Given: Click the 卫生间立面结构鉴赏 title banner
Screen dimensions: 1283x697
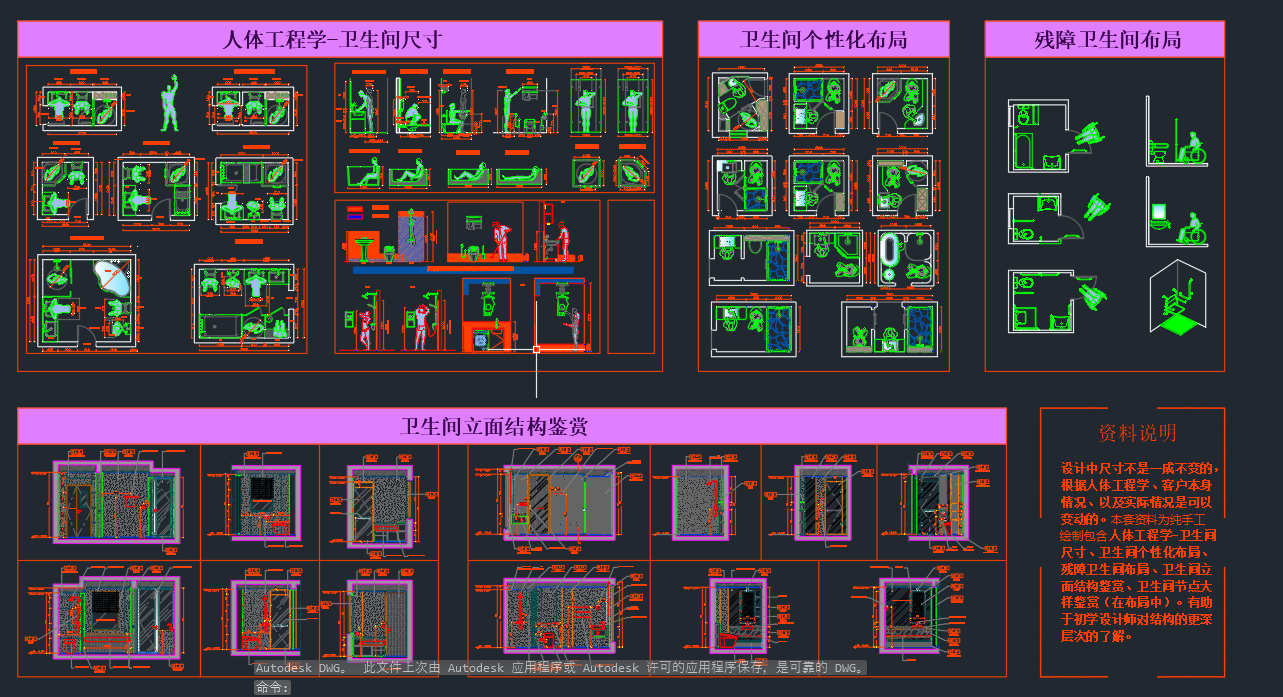Looking at the screenshot, I should coord(511,427).
